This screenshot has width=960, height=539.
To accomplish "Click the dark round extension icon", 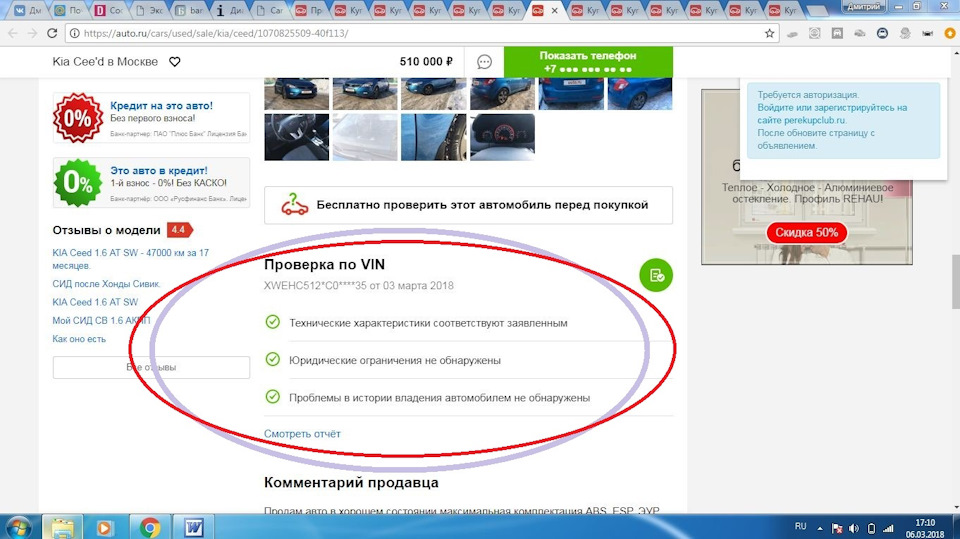I will point(882,33).
